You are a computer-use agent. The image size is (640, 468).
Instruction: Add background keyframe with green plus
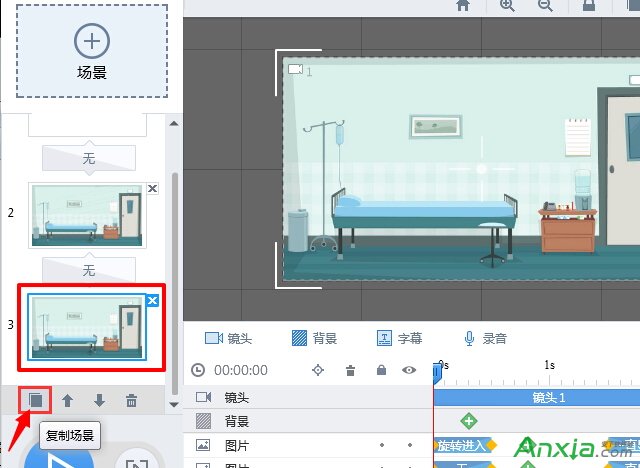tap(469, 421)
